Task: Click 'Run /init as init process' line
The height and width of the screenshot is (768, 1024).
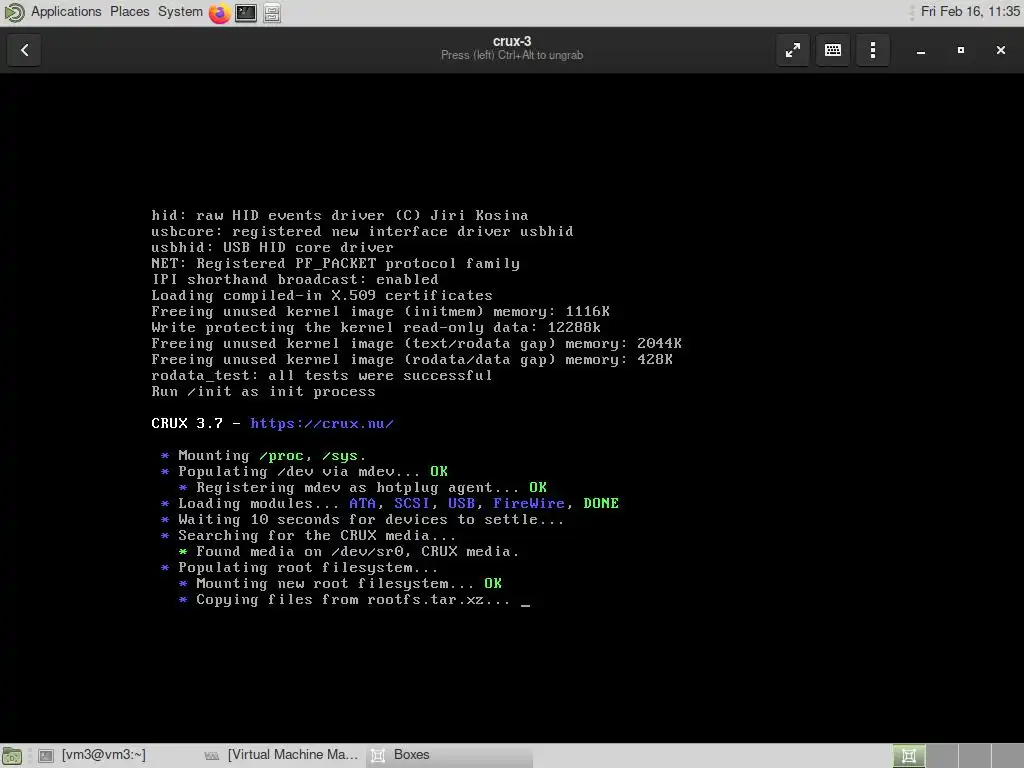Action: [263, 392]
